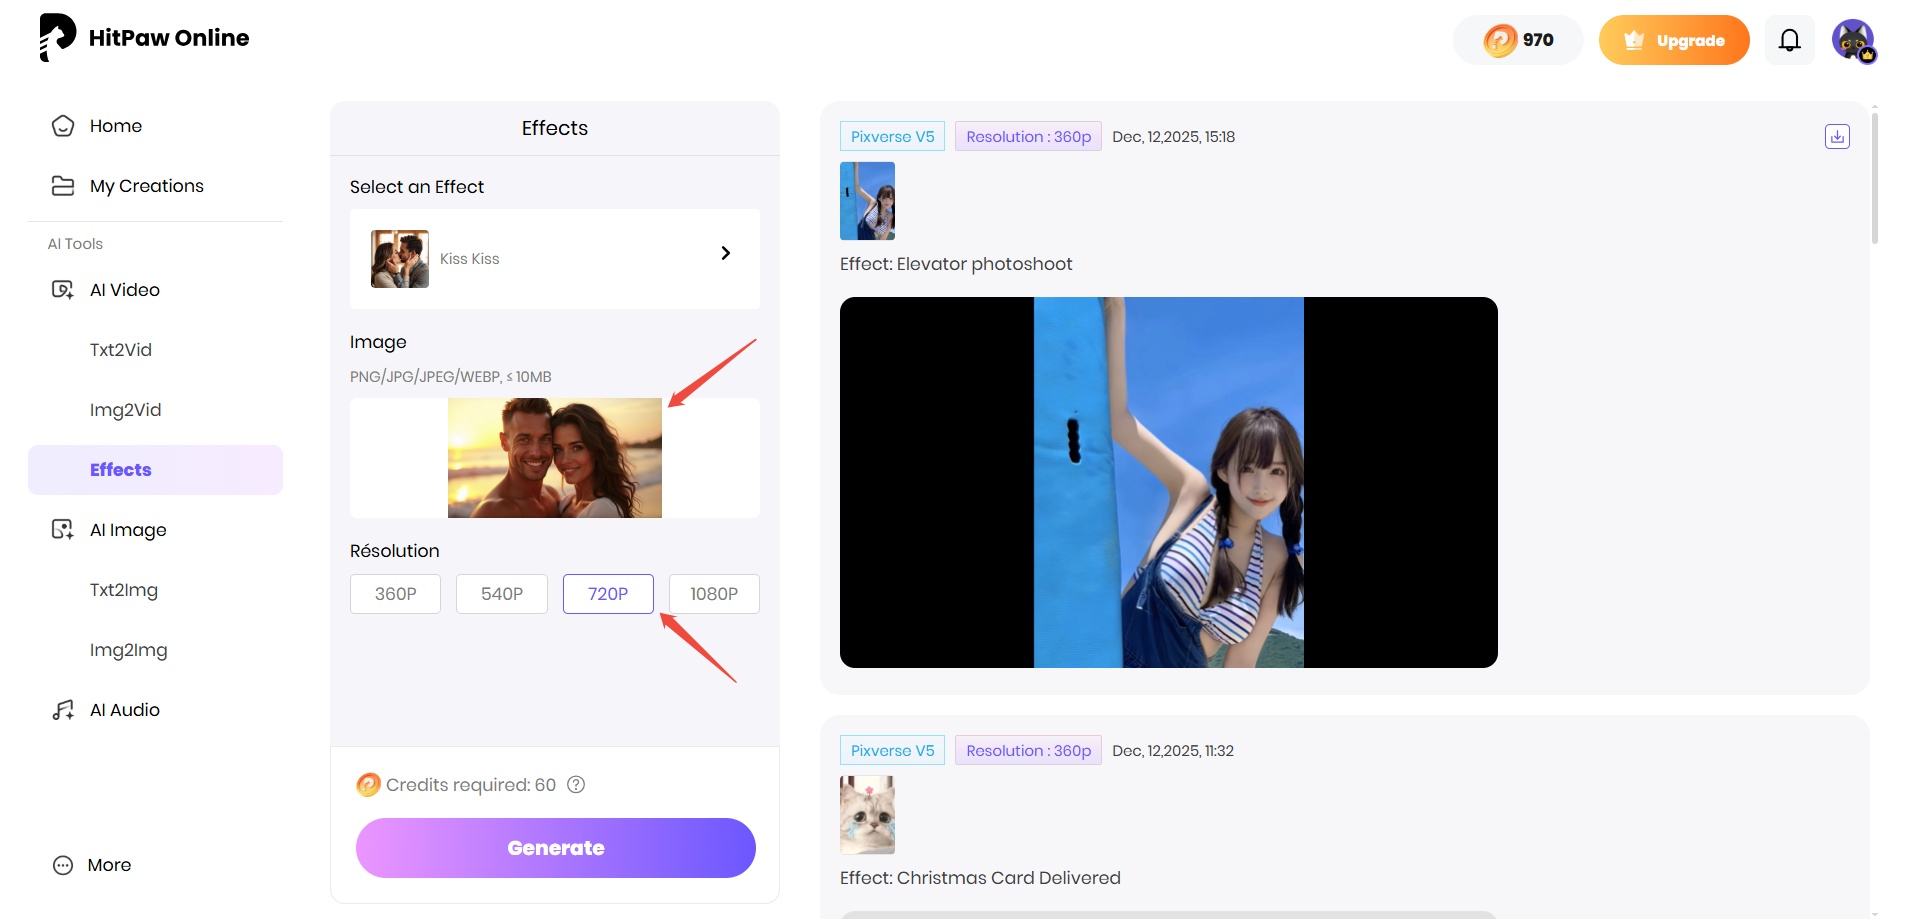The width and height of the screenshot is (1920, 919).
Task: Open My Creations folder
Action: (146, 185)
